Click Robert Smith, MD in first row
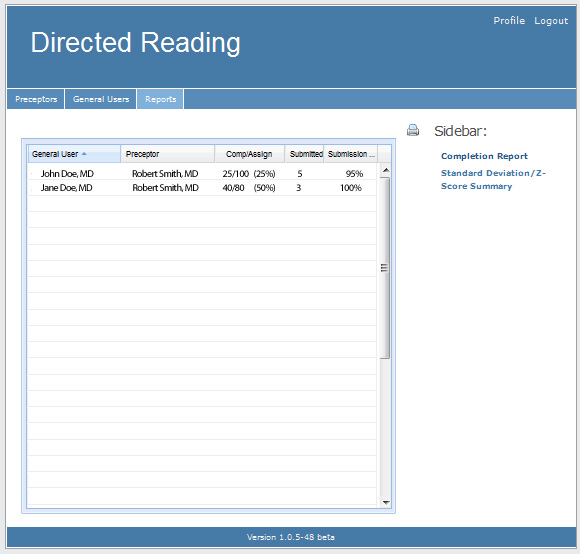Viewport: 580px width, 554px height. point(165,173)
